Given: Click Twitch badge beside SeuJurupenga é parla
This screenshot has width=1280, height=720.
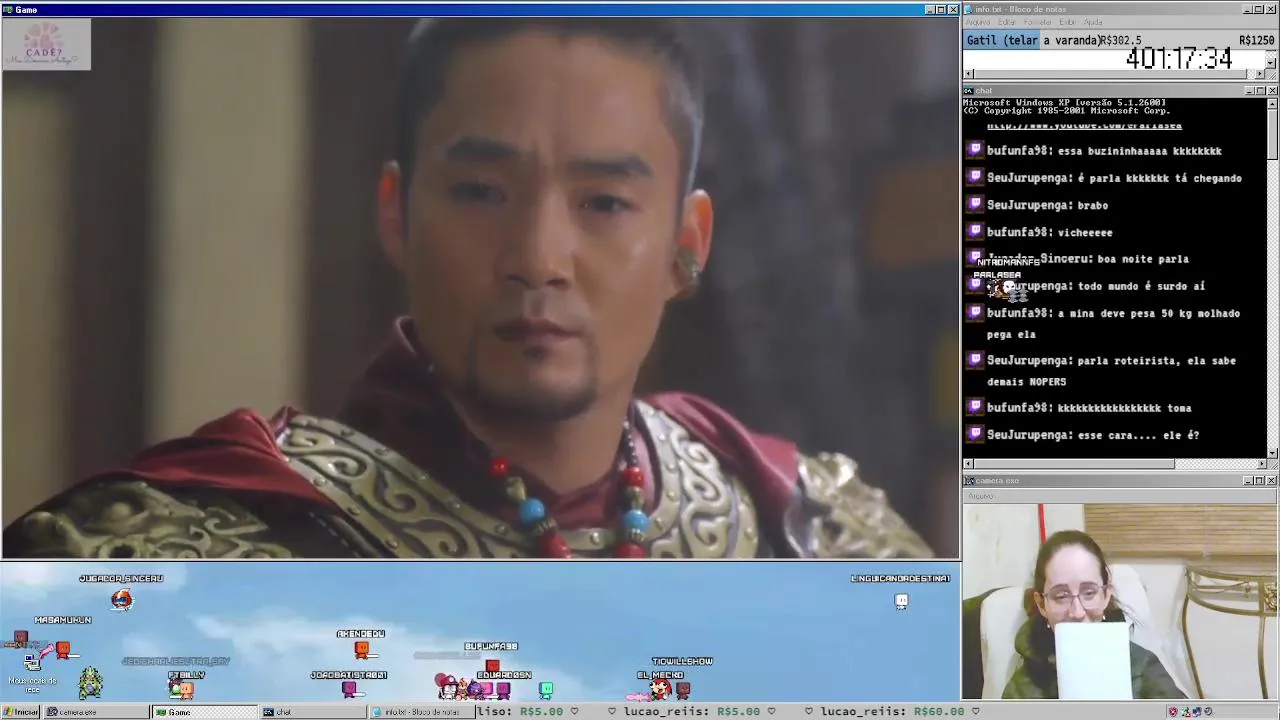Looking at the screenshot, I should pos(975,177).
